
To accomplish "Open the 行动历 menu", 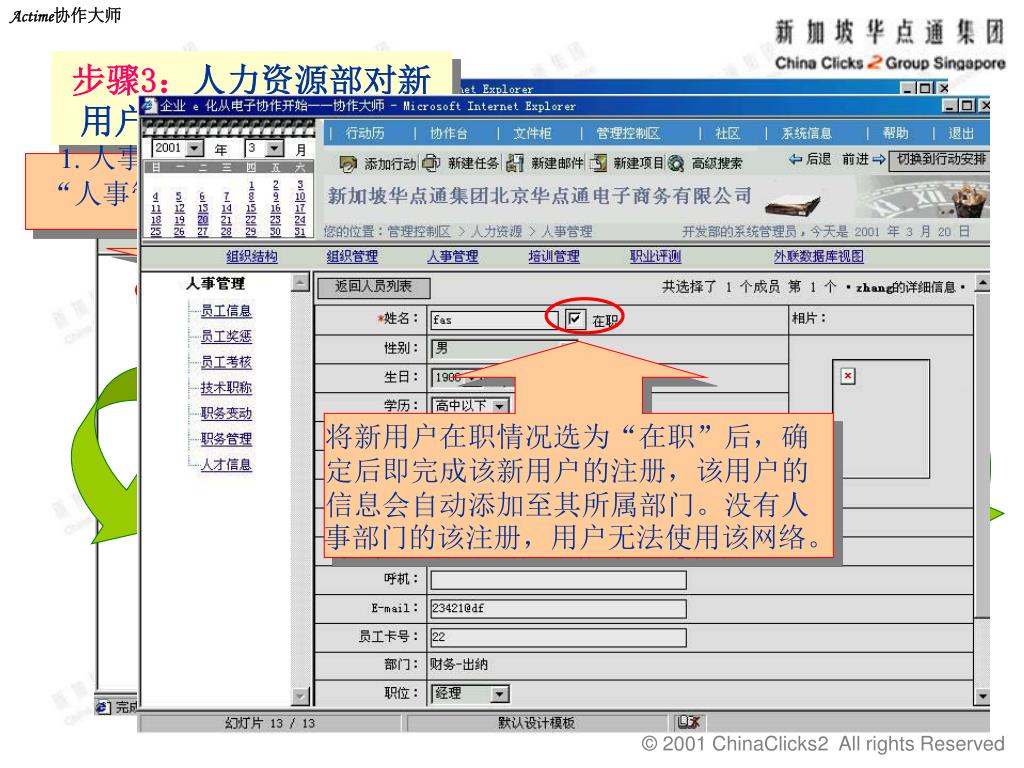I will point(365,133).
